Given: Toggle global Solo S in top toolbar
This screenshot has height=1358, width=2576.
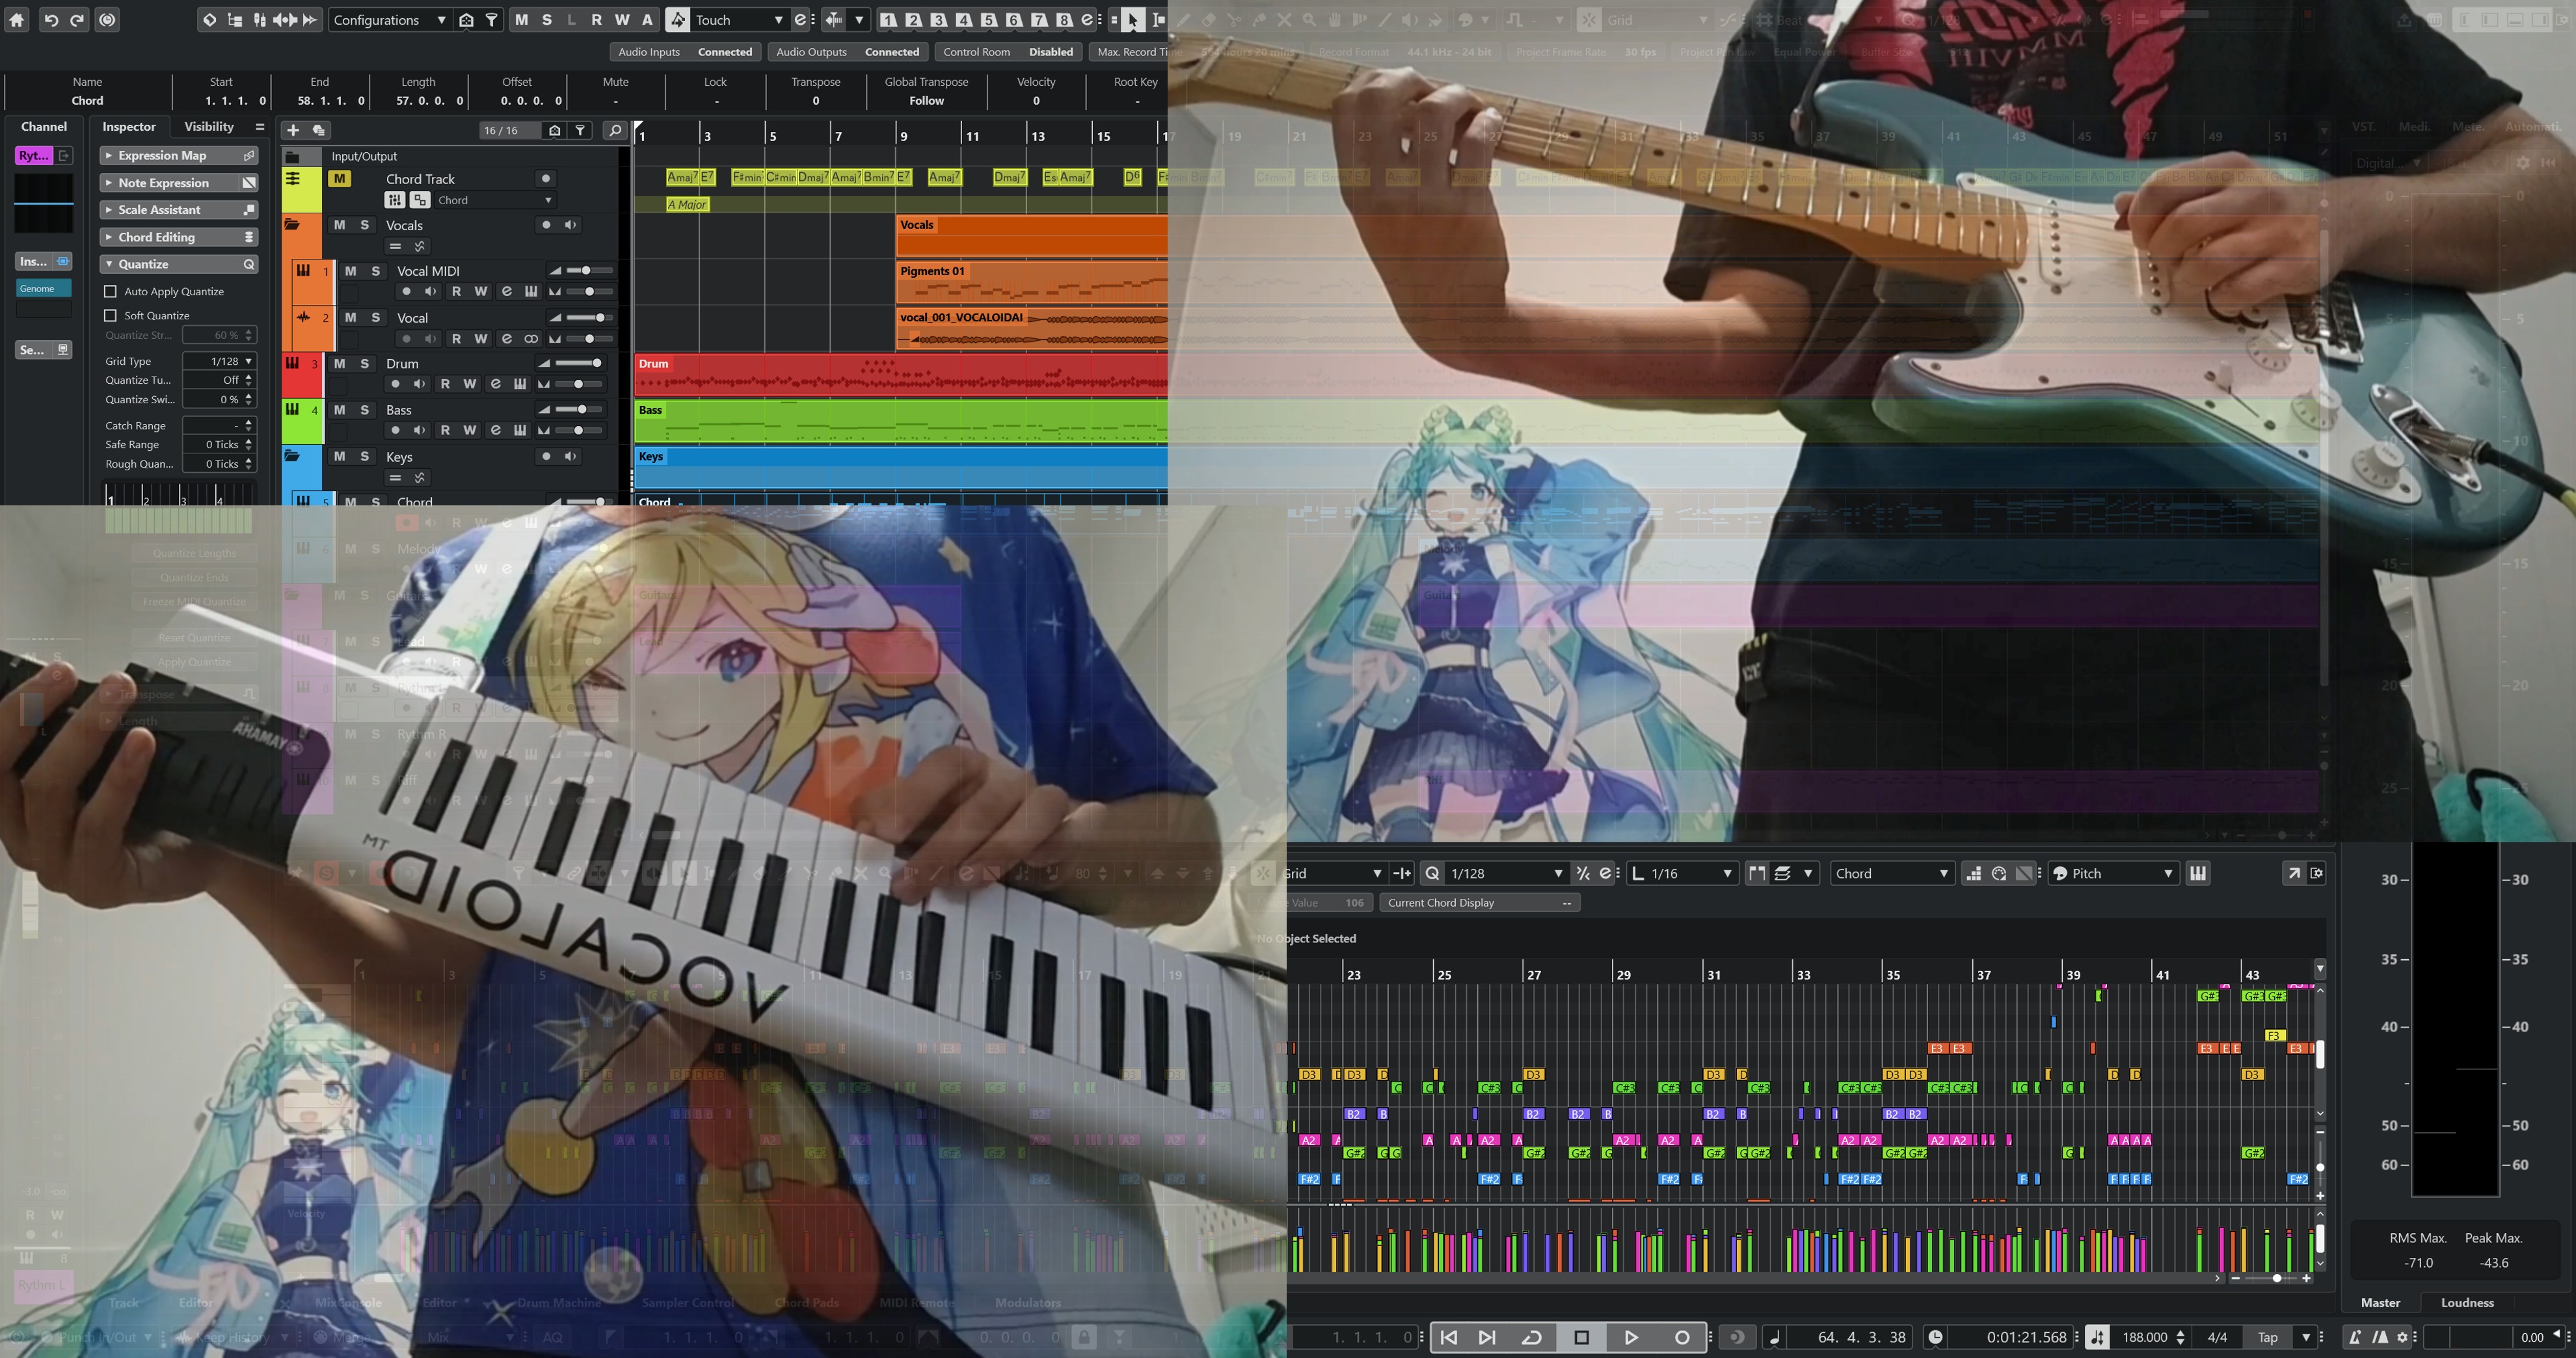Looking at the screenshot, I should pyautogui.click(x=546, y=20).
